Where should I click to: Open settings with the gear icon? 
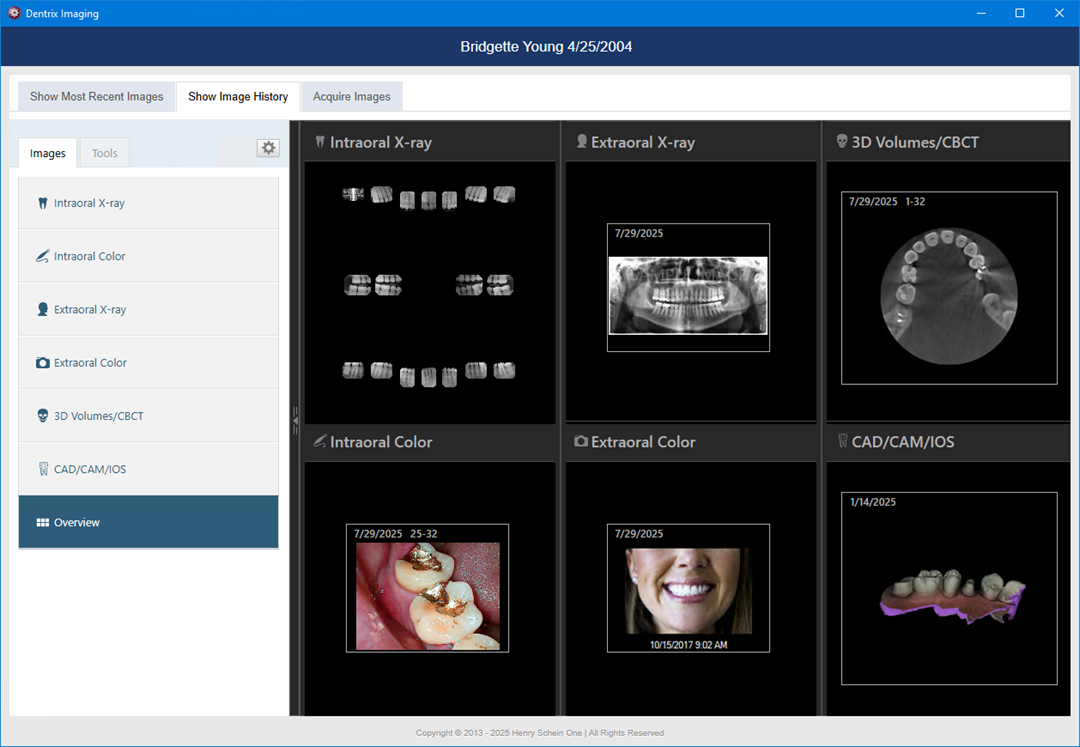tap(269, 147)
